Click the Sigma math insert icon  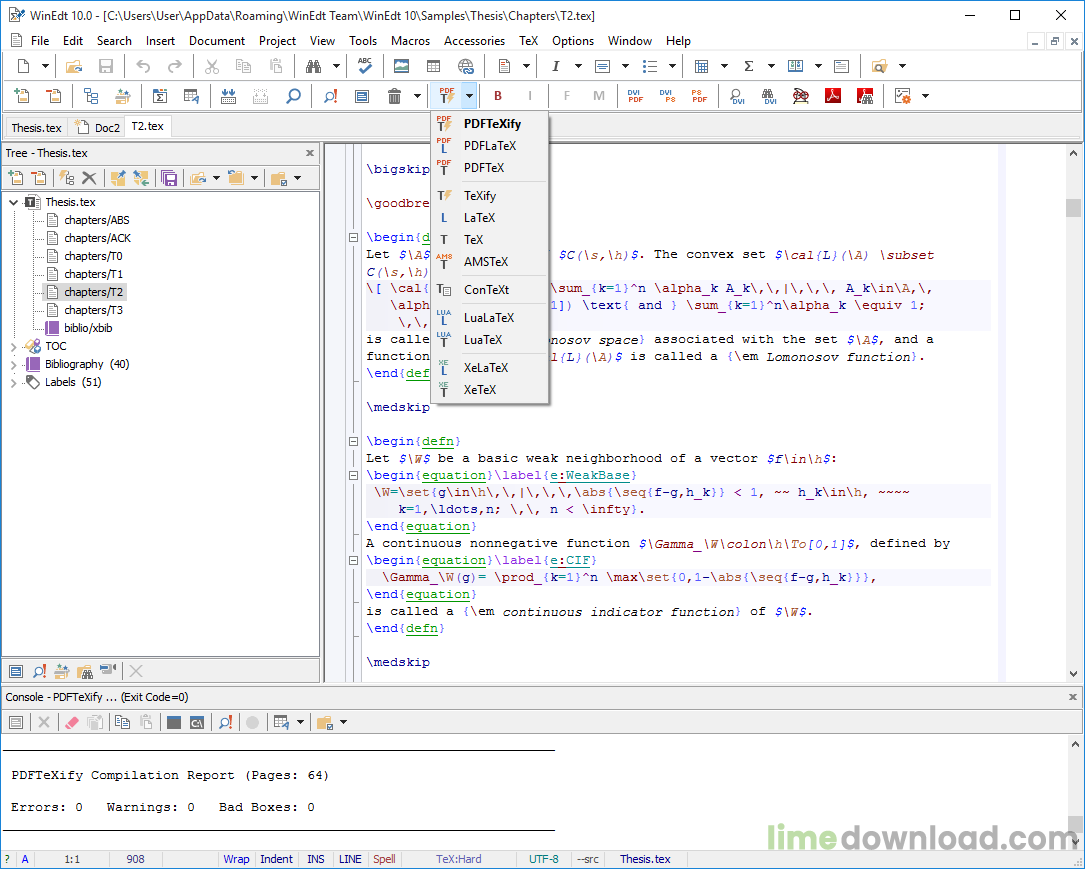click(x=749, y=66)
